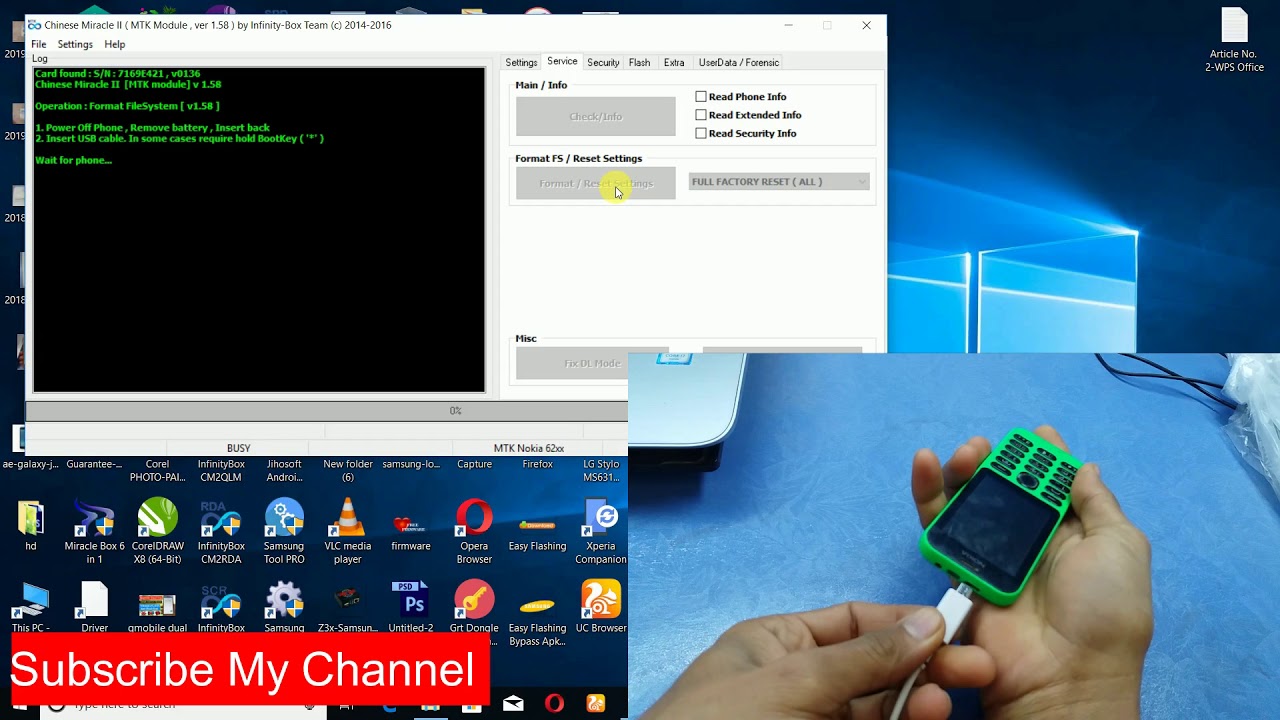The height and width of the screenshot is (720, 1280).
Task: Click the BUSY status bar field
Action: [x=238, y=448]
